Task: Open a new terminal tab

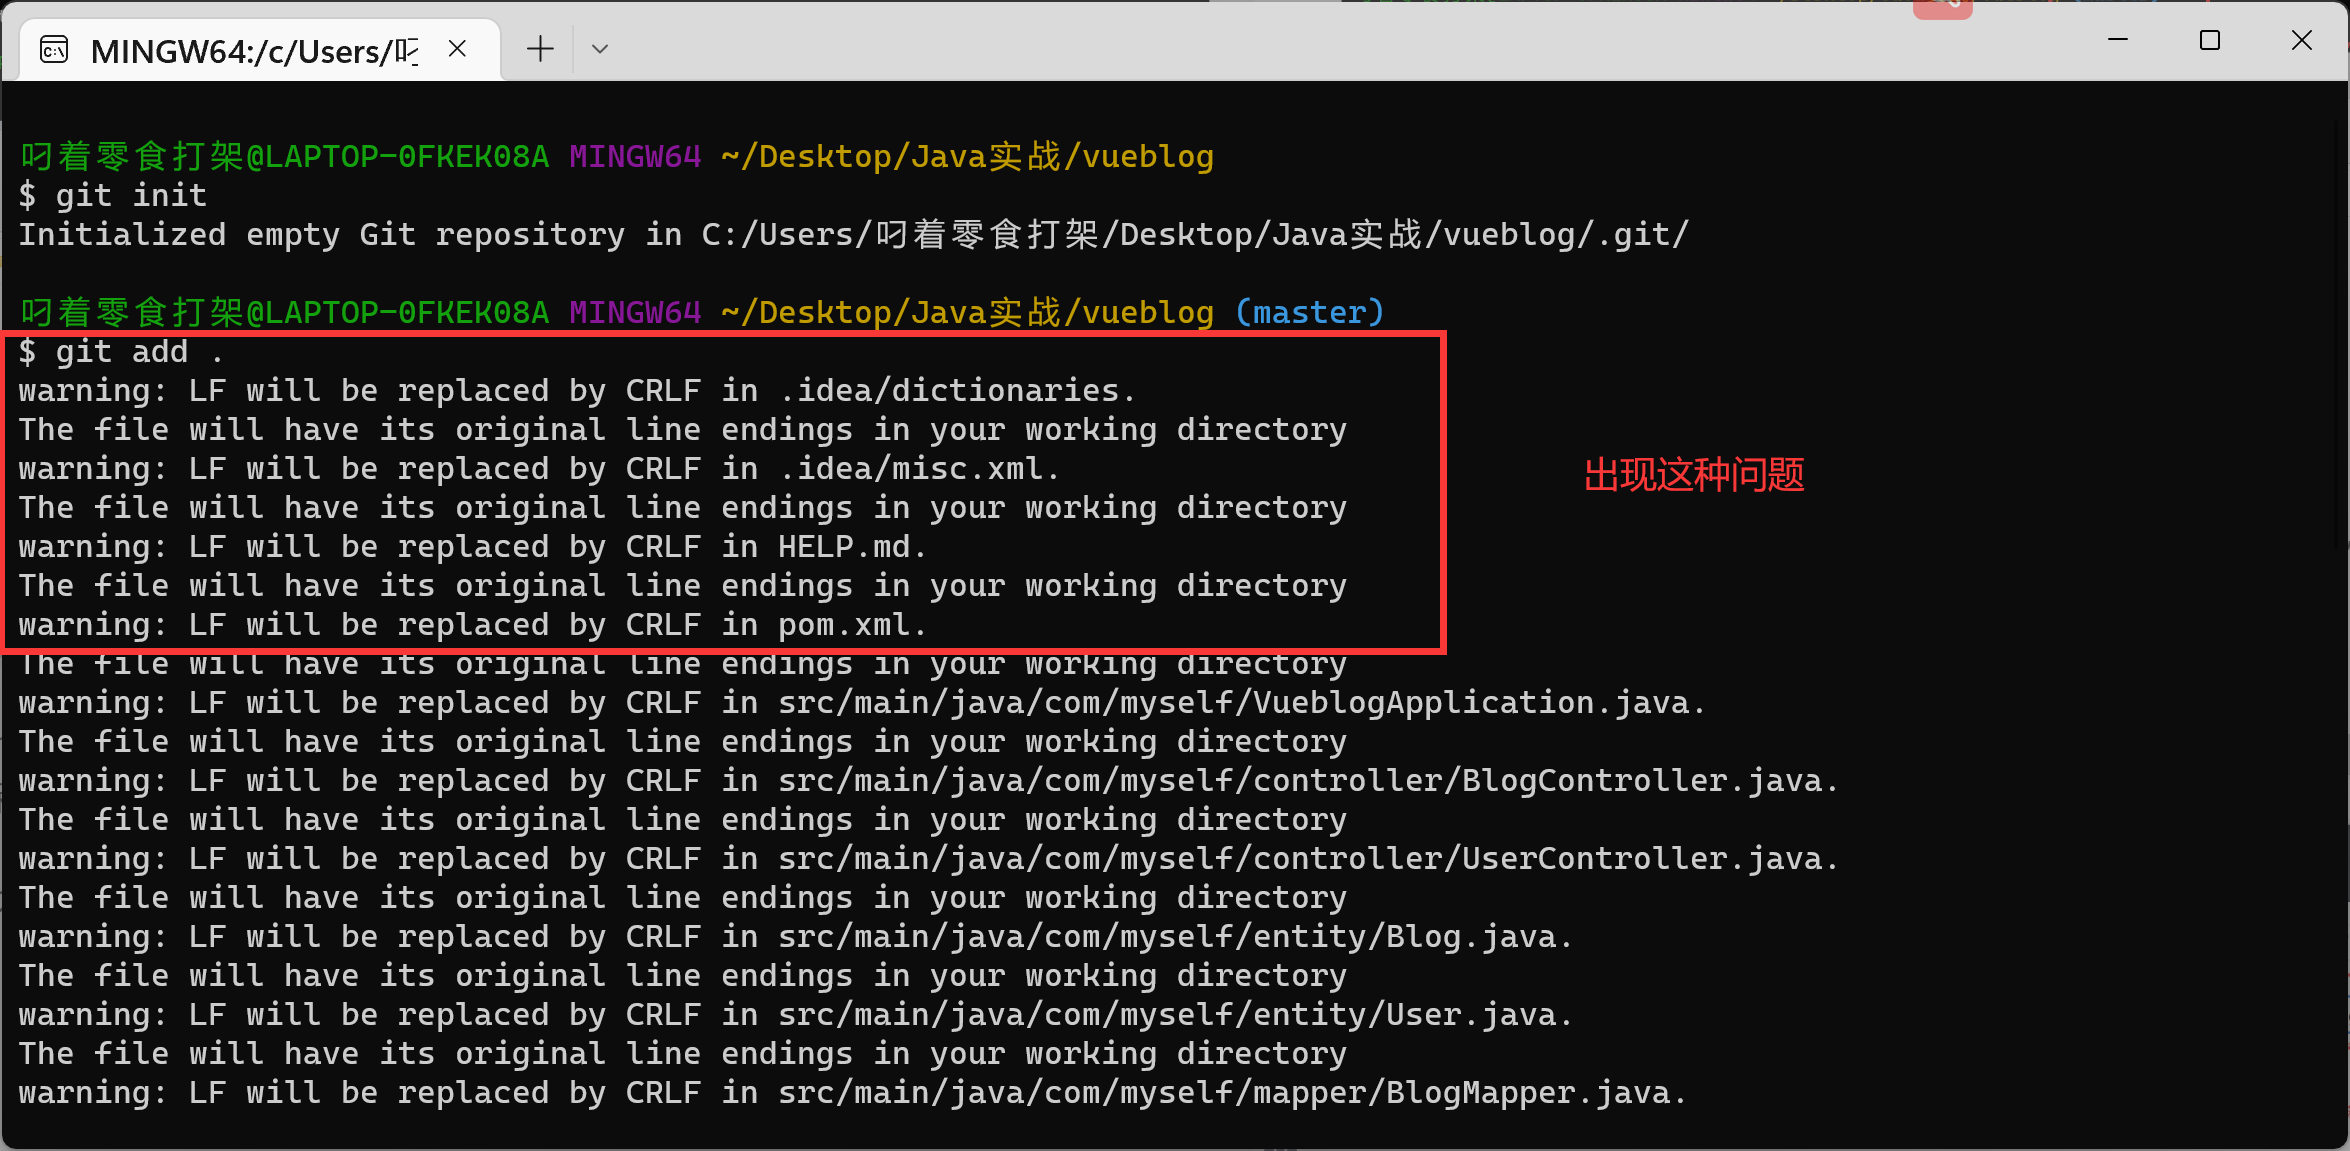Action: click(540, 48)
